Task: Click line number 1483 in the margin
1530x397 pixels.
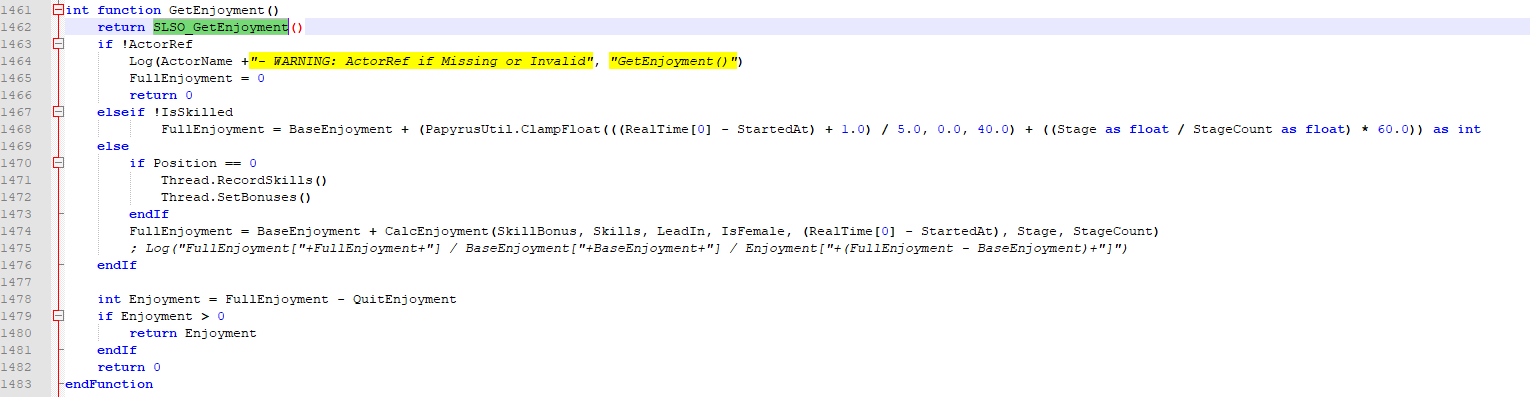Action: 17,384
